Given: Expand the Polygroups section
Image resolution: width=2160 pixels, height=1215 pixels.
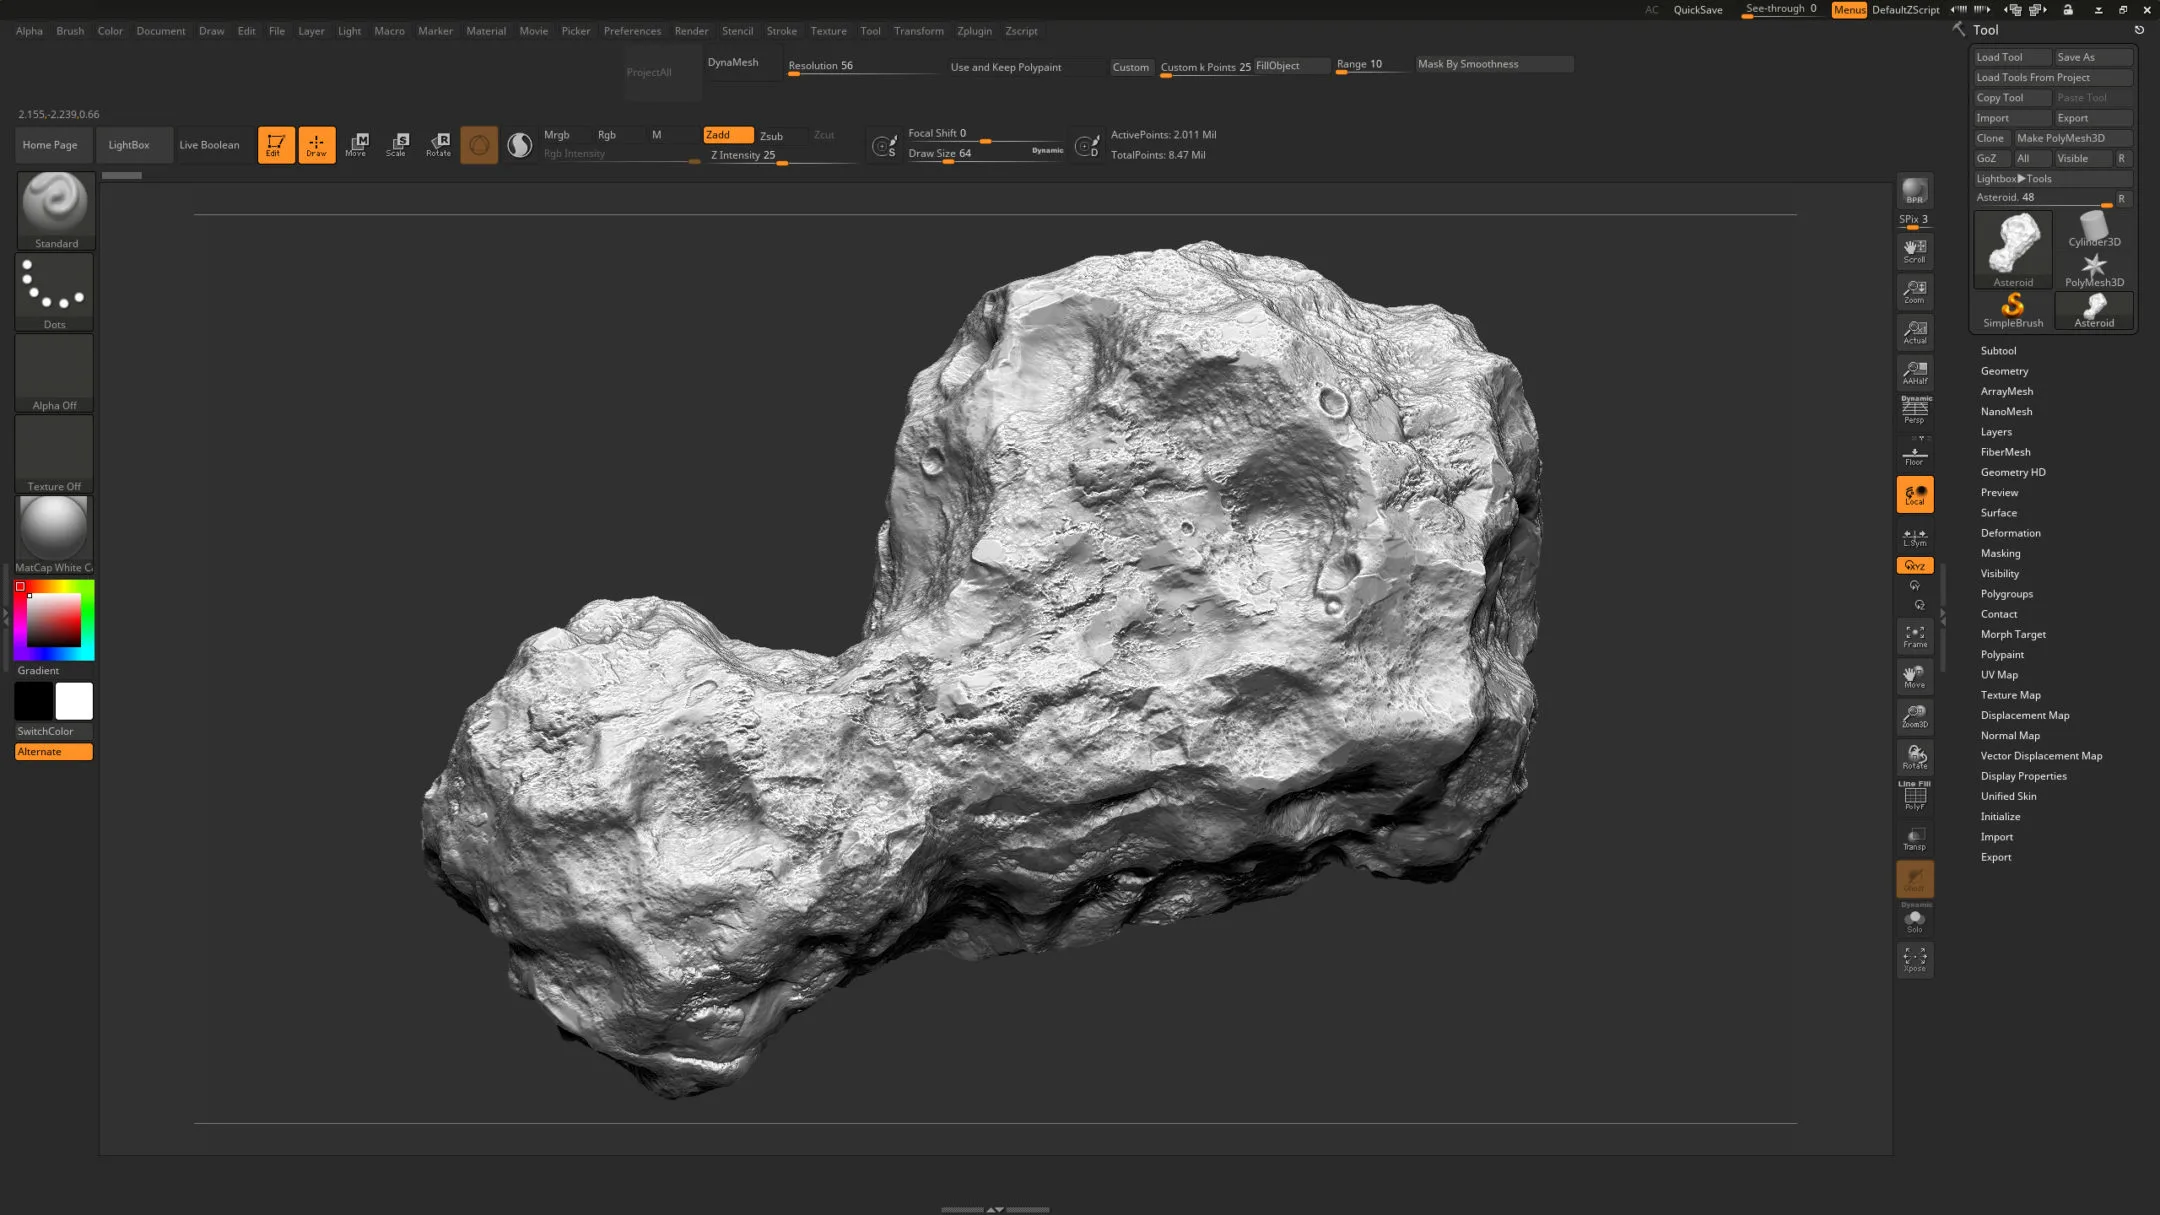Looking at the screenshot, I should 2006,594.
